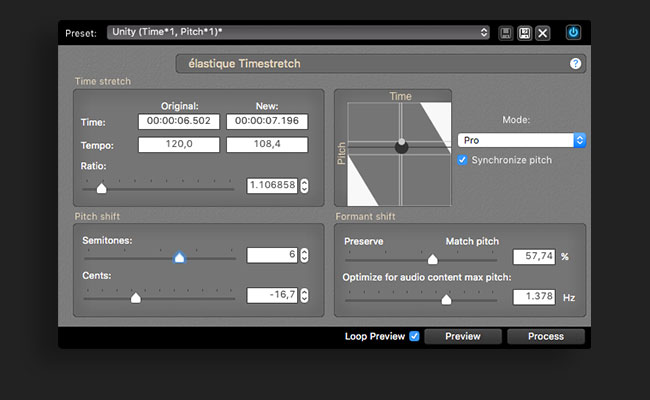Click the delete preset X icon
Screen dimensions: 650x400
(543, 33)
